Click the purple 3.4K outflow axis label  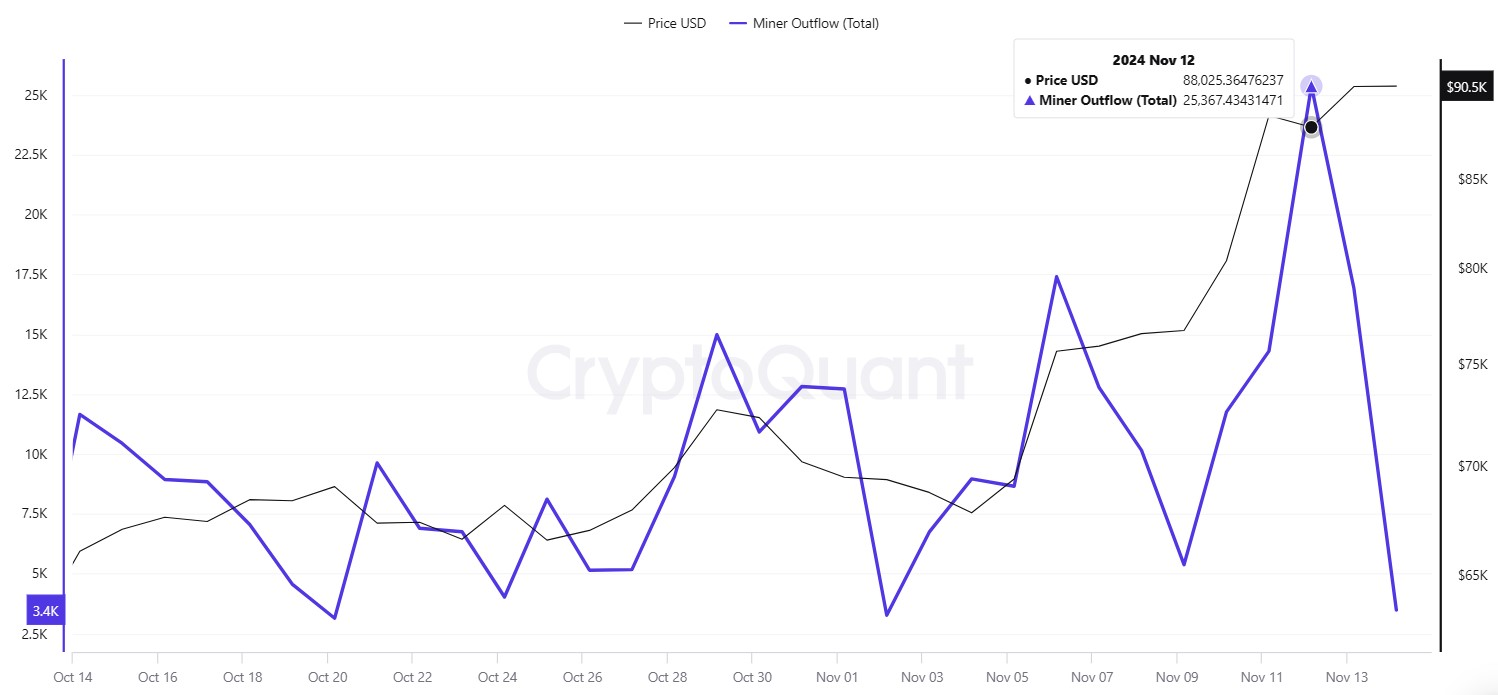[x=46, y=610]
